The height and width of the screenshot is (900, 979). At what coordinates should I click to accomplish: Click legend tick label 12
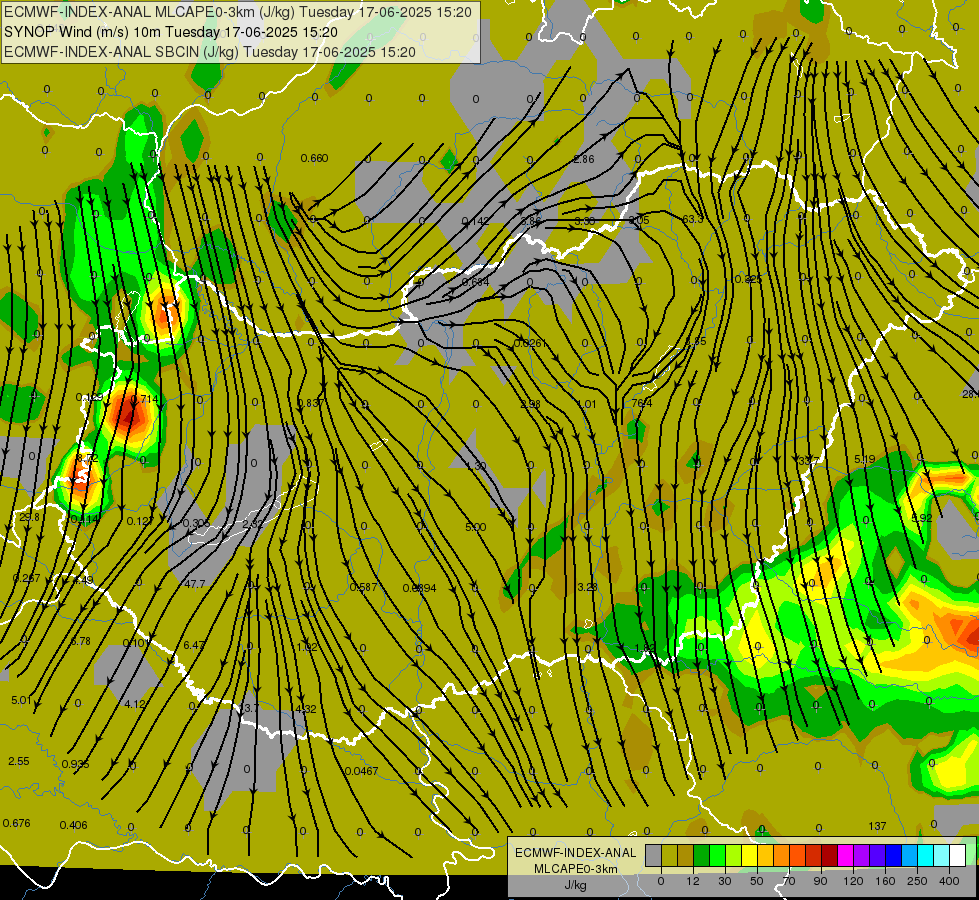point(693,881)
